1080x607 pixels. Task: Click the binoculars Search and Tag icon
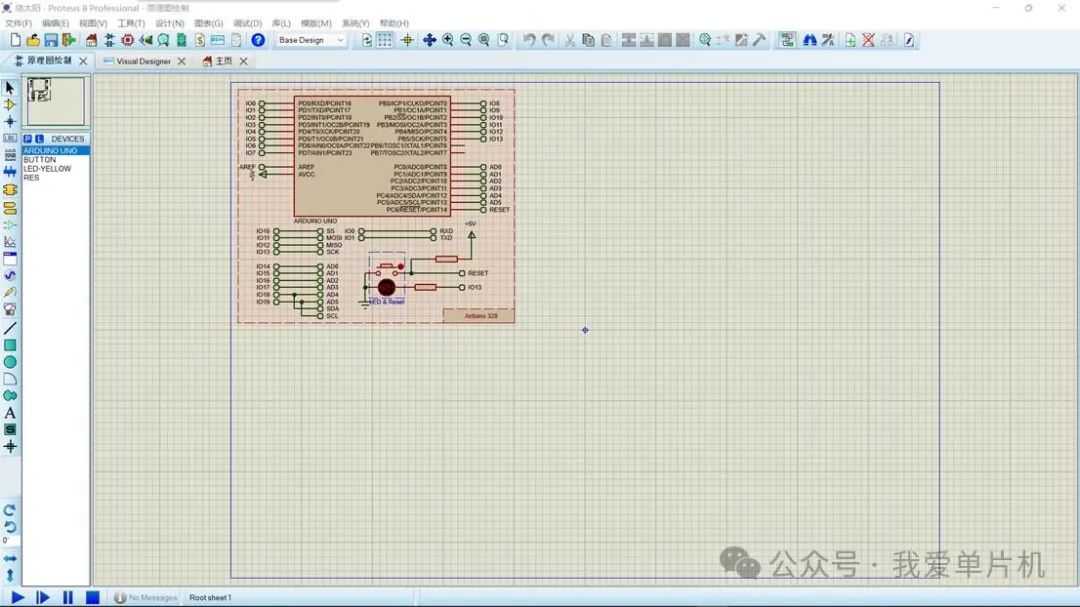[810, 40]
